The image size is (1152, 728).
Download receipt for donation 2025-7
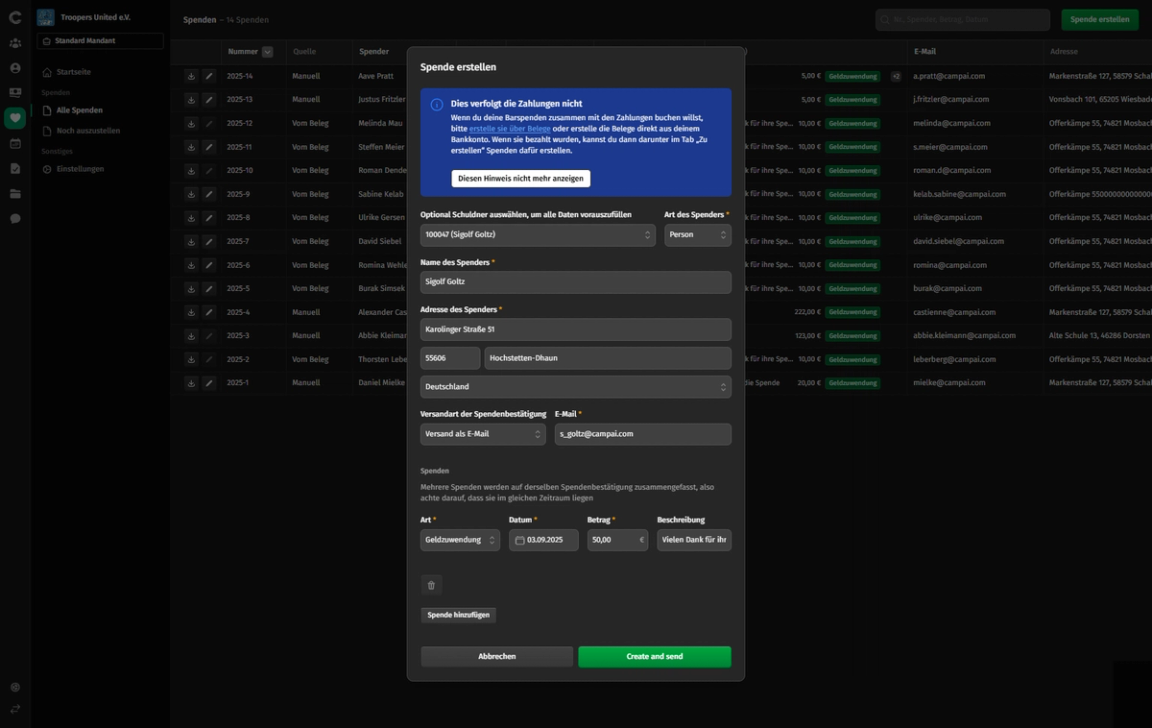(191, 242)
